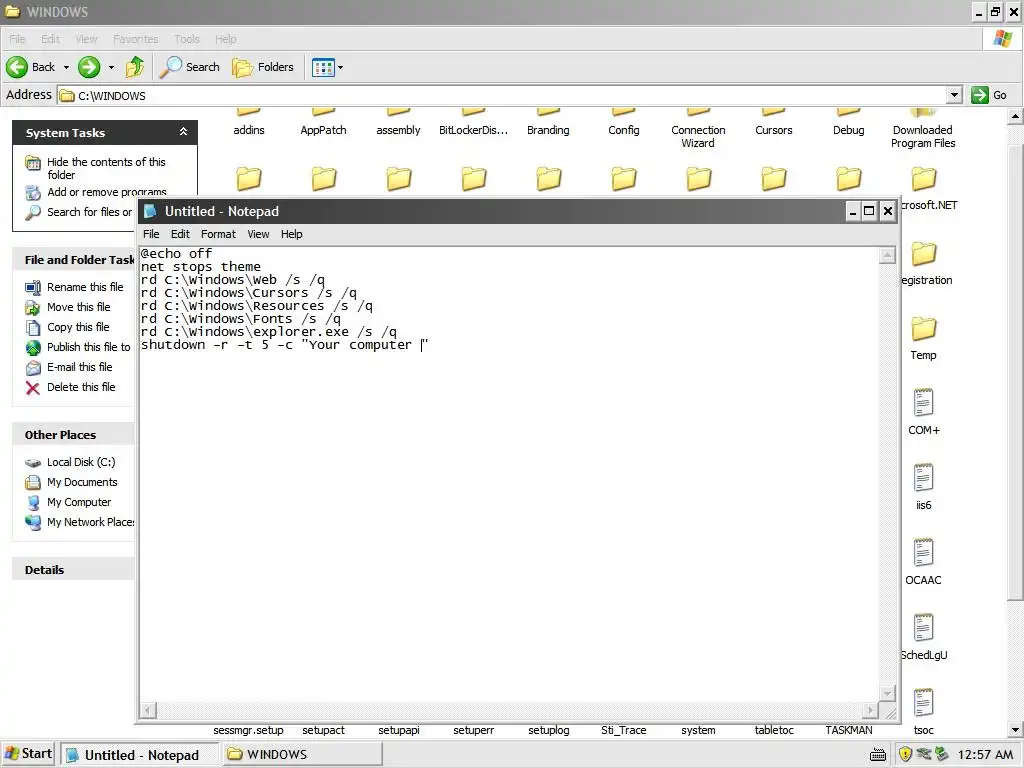Open My Documents in Other Places

click(x=82, y=482)
